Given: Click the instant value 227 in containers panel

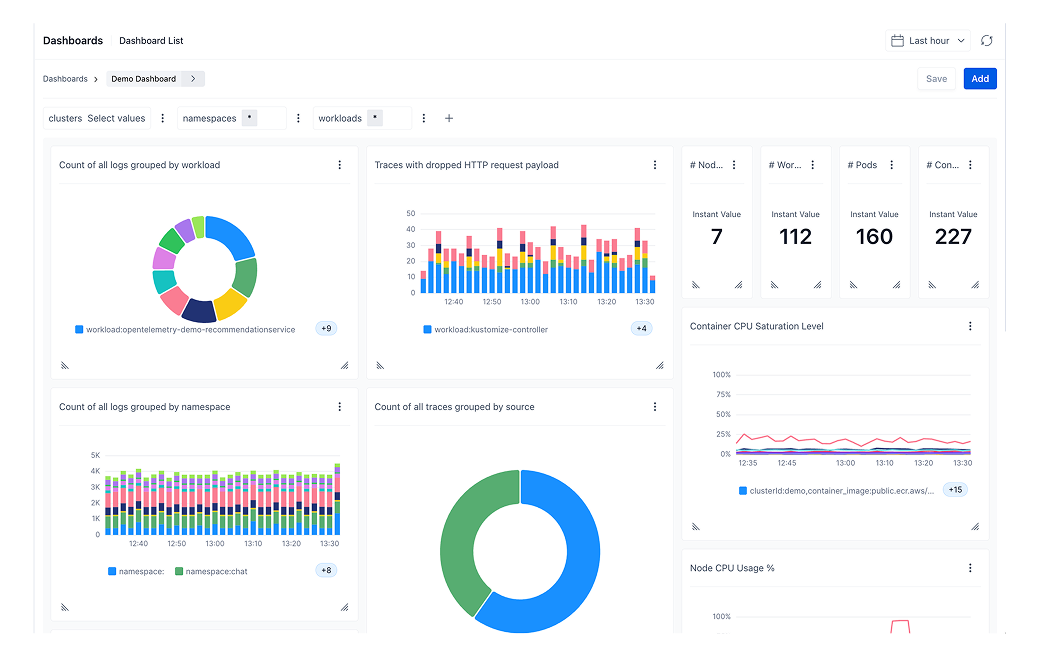Looking at the screenshot, I should click(x=953, y=237).
